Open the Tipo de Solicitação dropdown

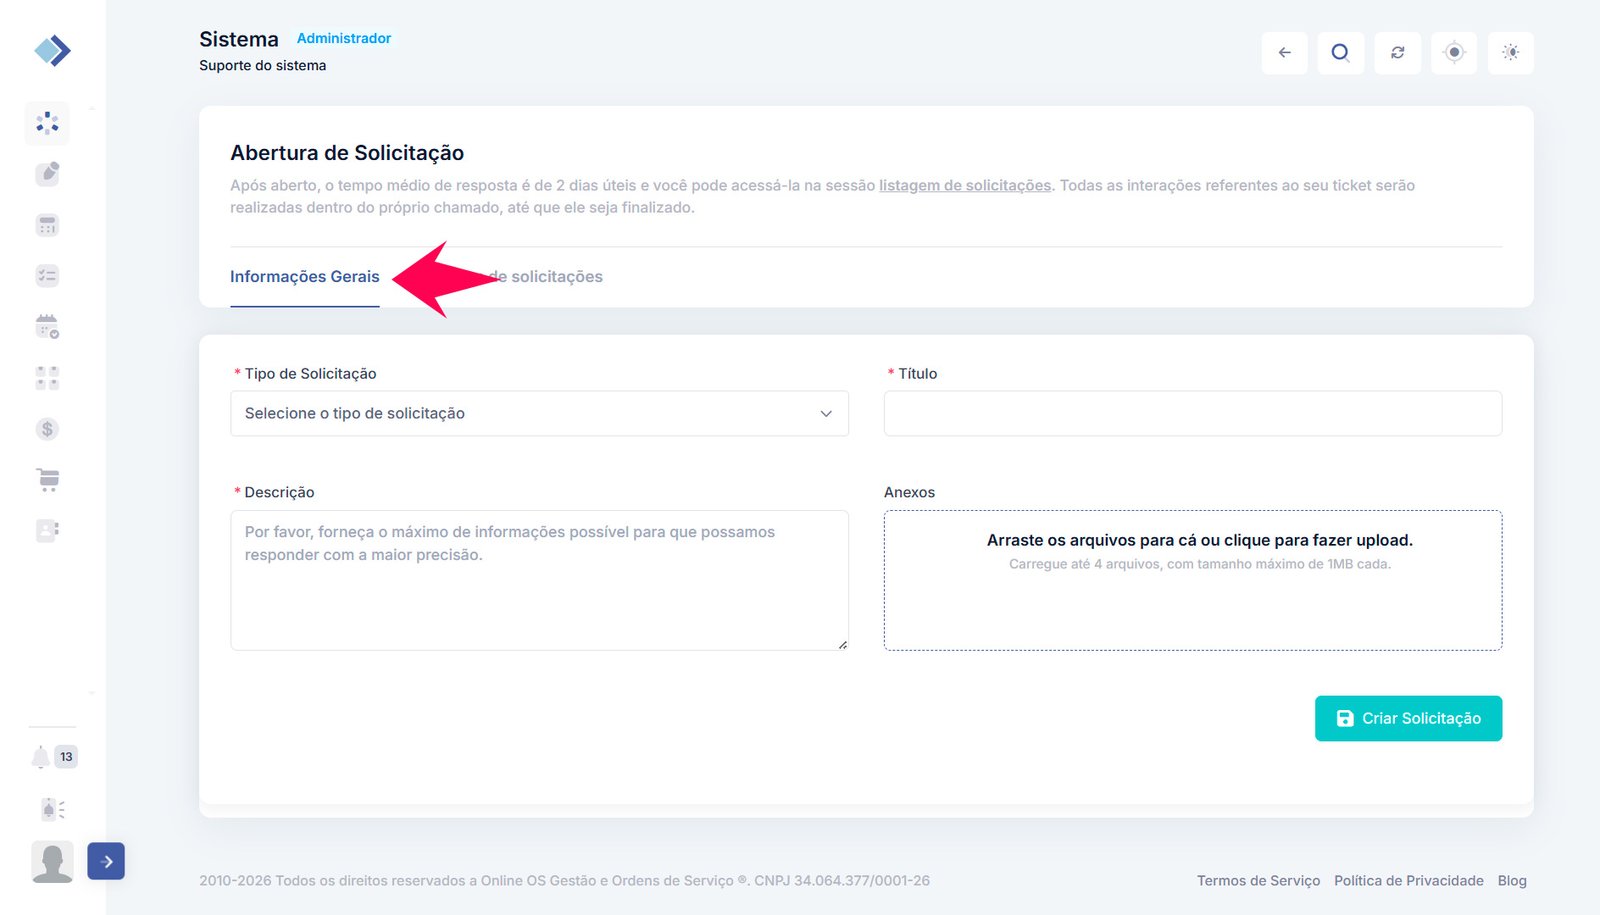(539, 414)
